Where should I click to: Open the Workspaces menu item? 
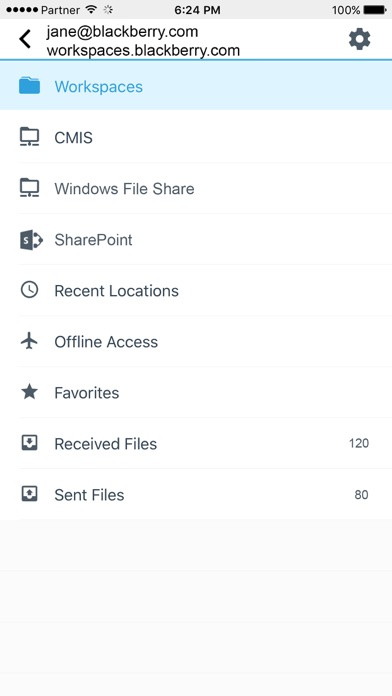(x=196, y=86)
